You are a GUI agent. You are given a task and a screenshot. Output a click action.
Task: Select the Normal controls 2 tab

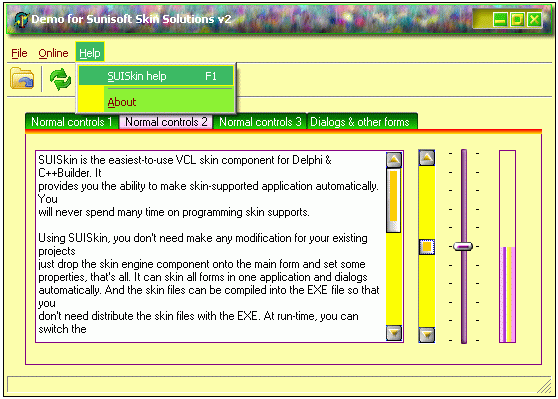coord(166,122)
